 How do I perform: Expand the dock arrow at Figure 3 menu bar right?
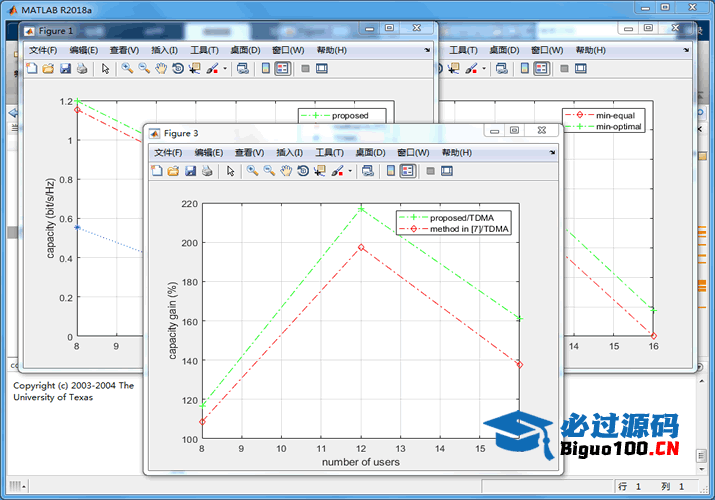pos(551,152)
